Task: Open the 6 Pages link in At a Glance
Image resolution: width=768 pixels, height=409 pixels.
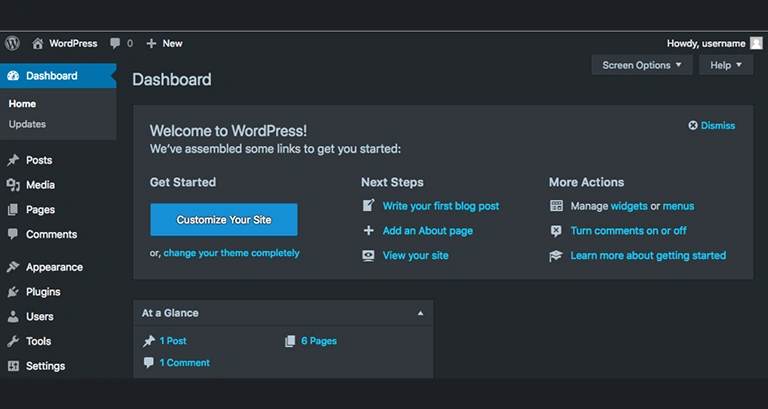Action: click(318, 341)
